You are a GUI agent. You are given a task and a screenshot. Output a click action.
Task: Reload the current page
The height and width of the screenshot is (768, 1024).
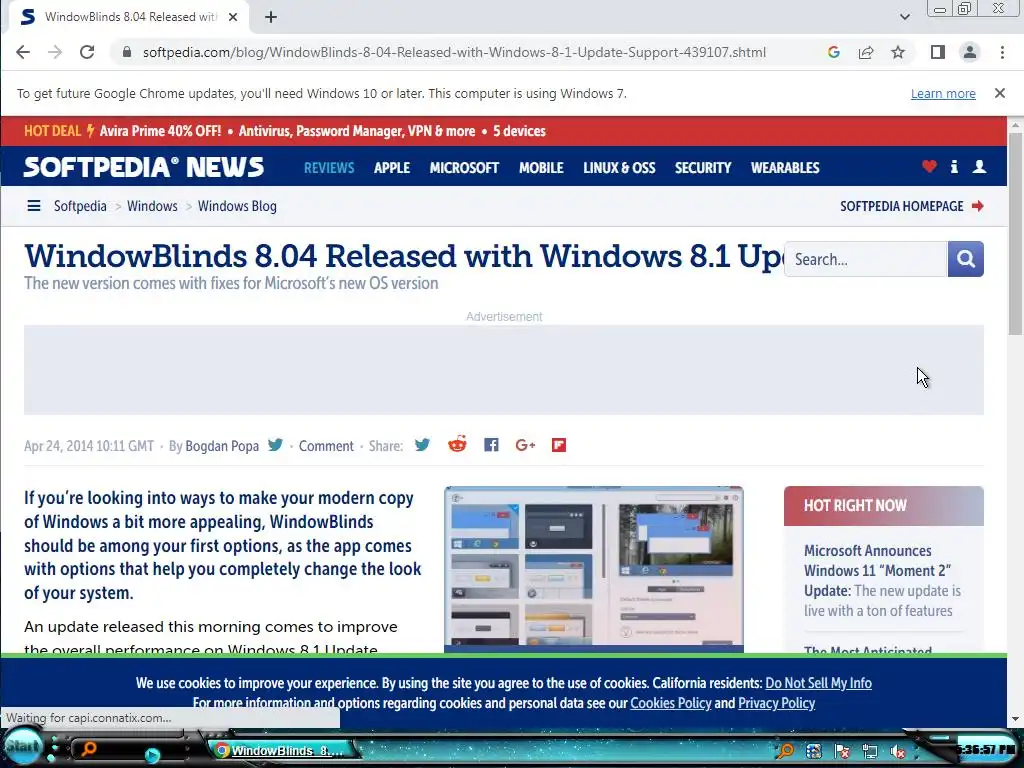87,52
